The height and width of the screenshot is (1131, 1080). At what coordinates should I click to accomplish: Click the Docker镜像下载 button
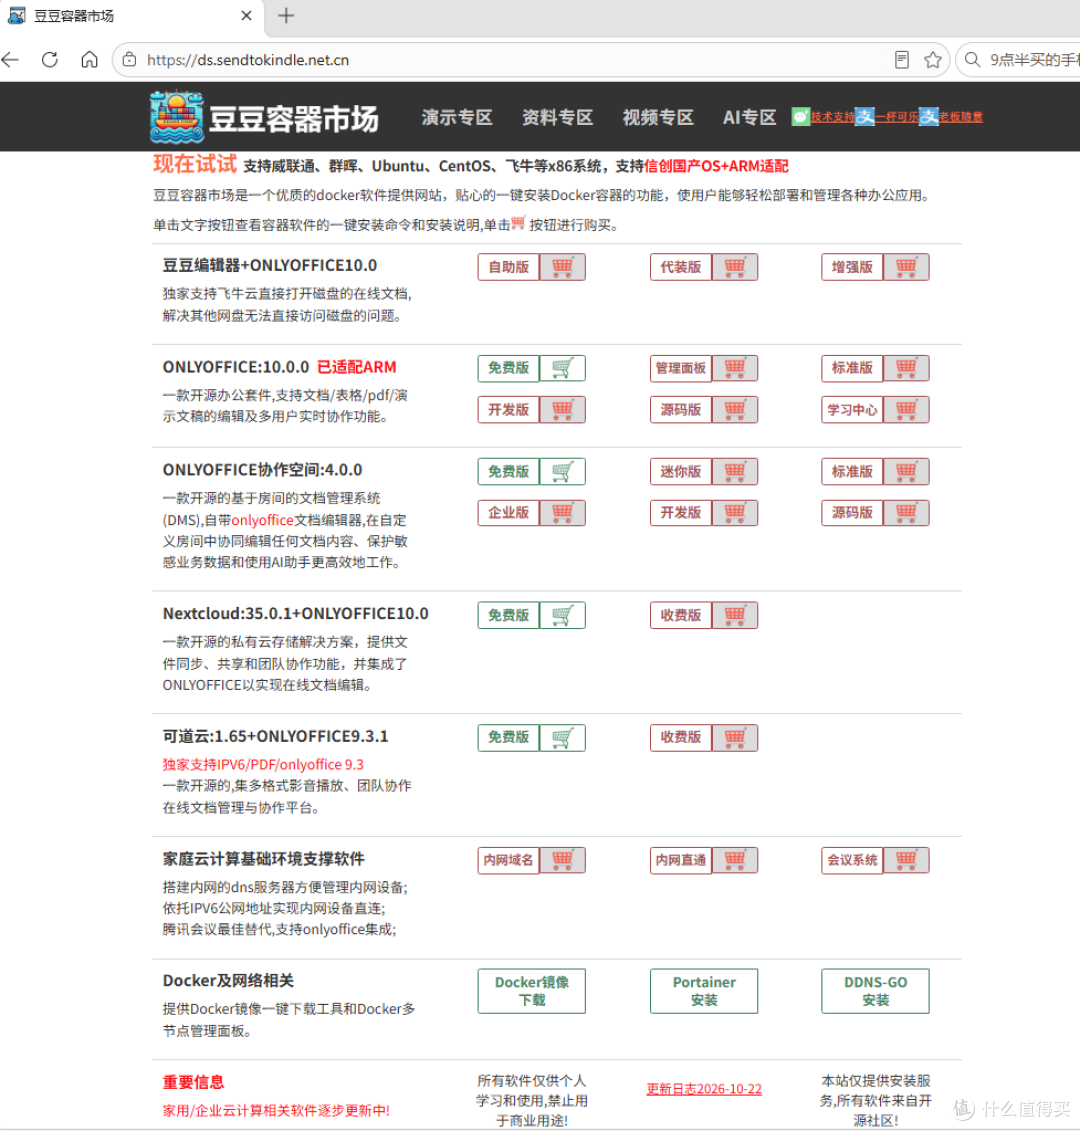pos(532,991)
